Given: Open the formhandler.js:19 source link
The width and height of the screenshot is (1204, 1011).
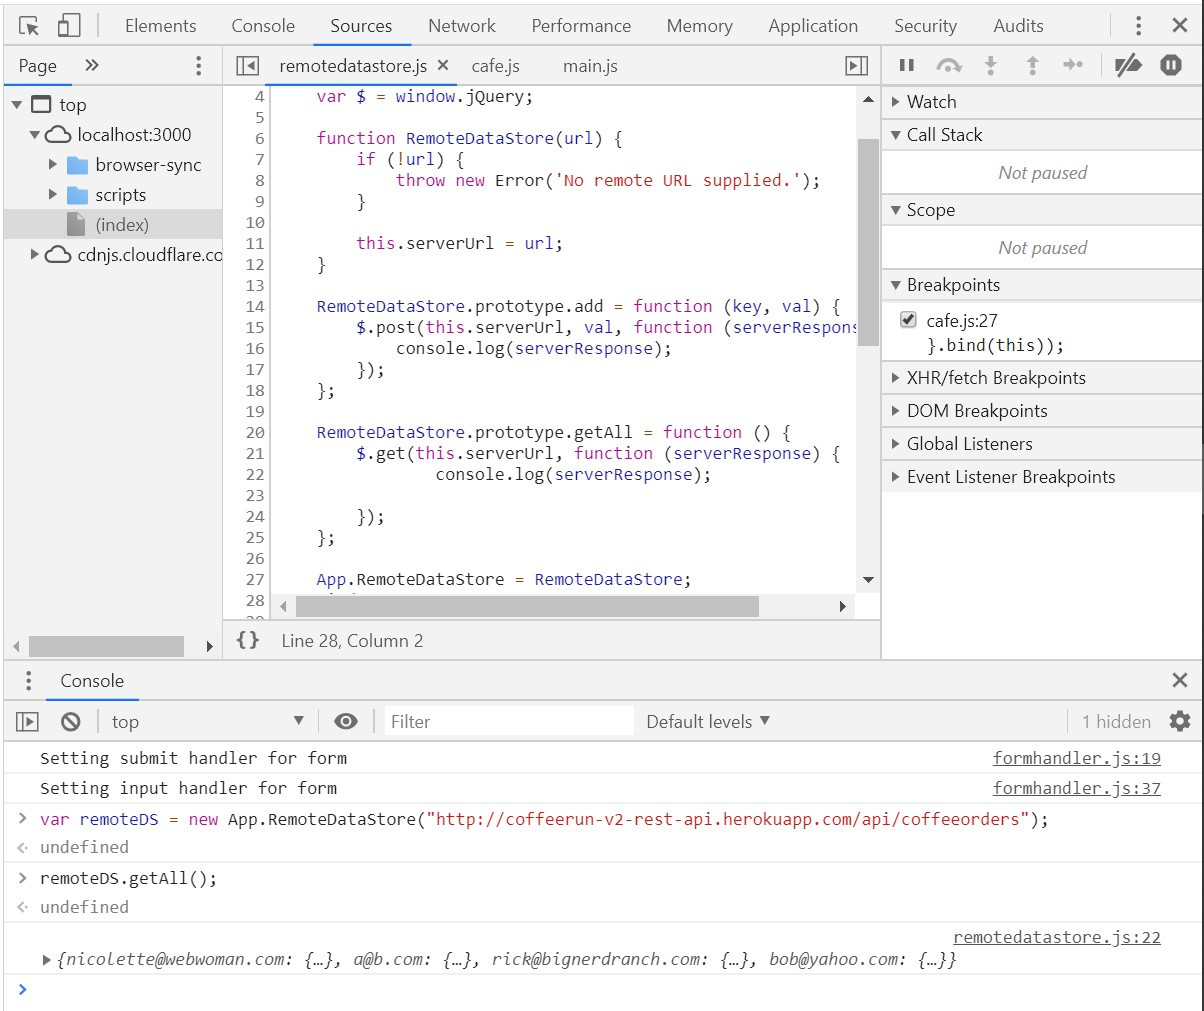Looking at the screenshot, I should point(1076,758).
